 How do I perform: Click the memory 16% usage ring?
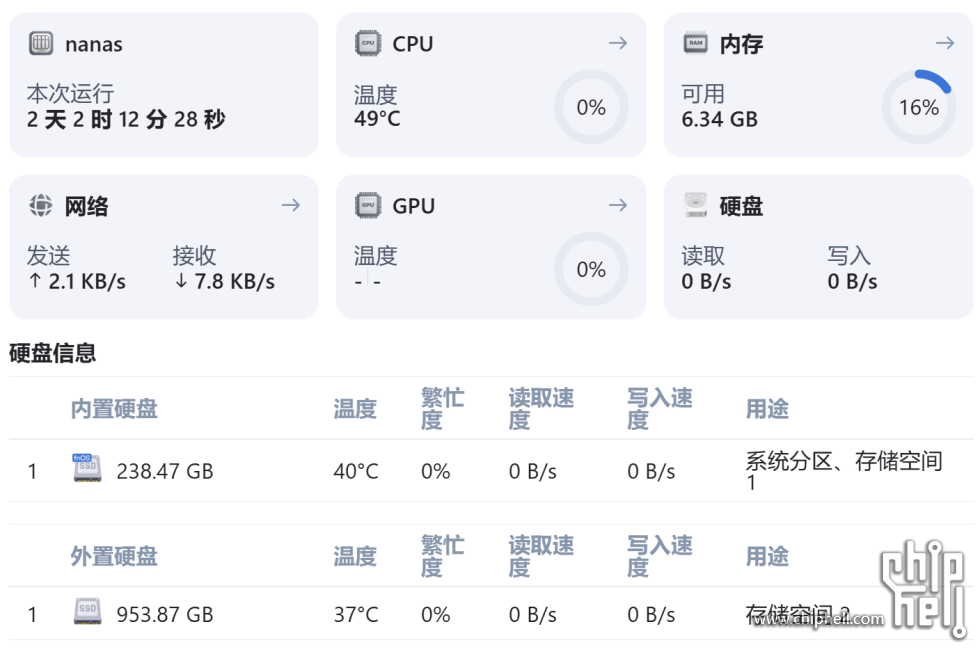(x=918, y=107)
